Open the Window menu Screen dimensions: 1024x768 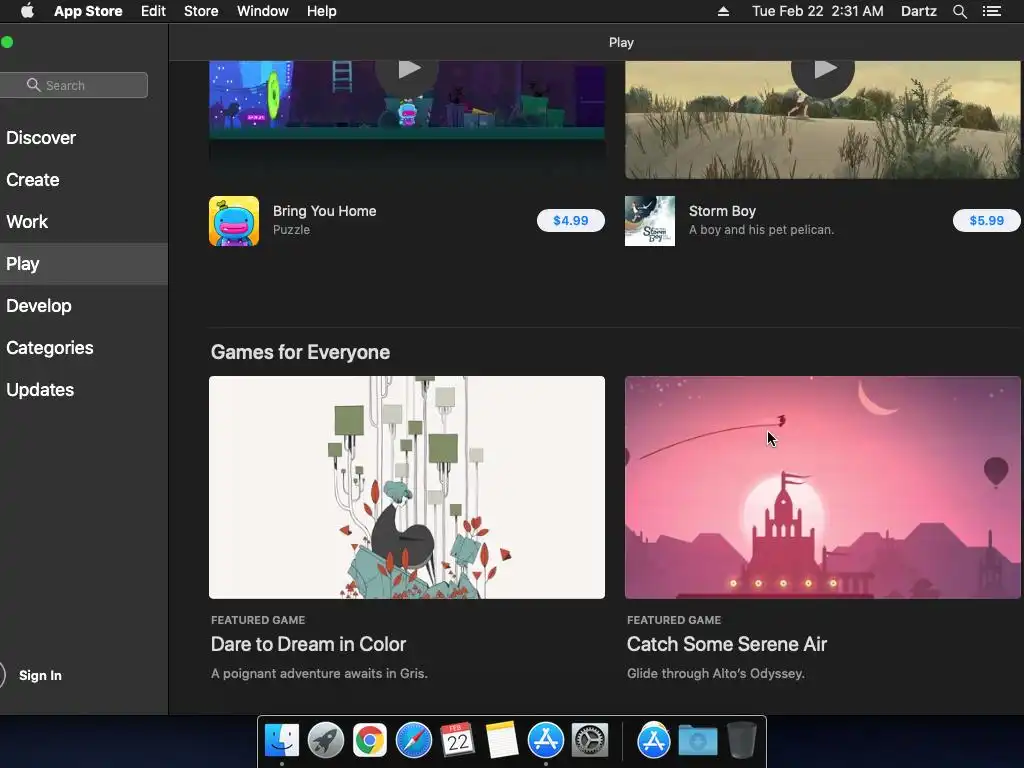[263, 11]
